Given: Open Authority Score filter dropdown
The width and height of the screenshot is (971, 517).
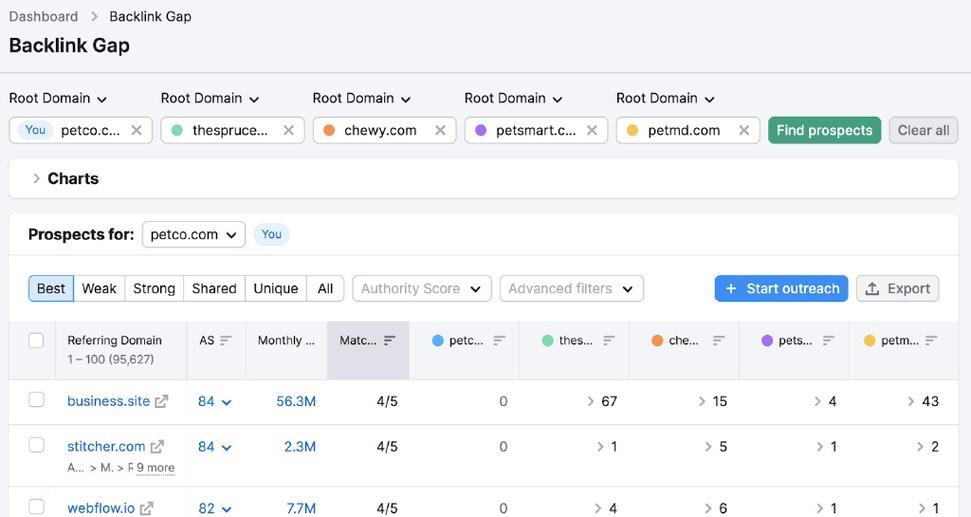Looking at the screenshot, I should (x=422, y=289).
